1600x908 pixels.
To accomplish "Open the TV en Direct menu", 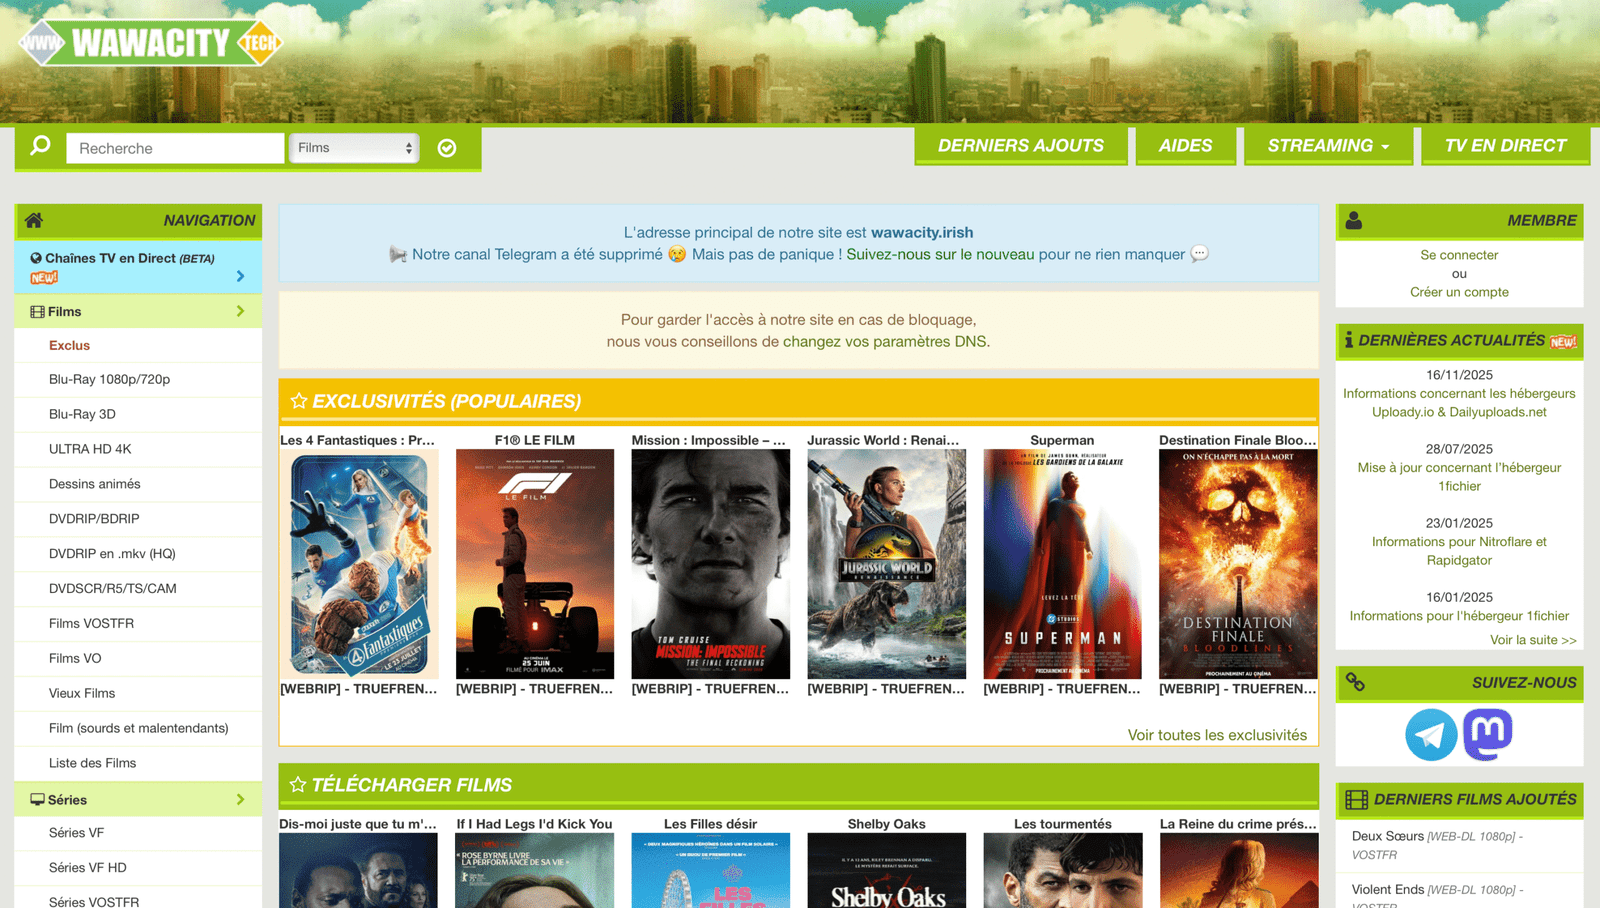I will 1504,146.
